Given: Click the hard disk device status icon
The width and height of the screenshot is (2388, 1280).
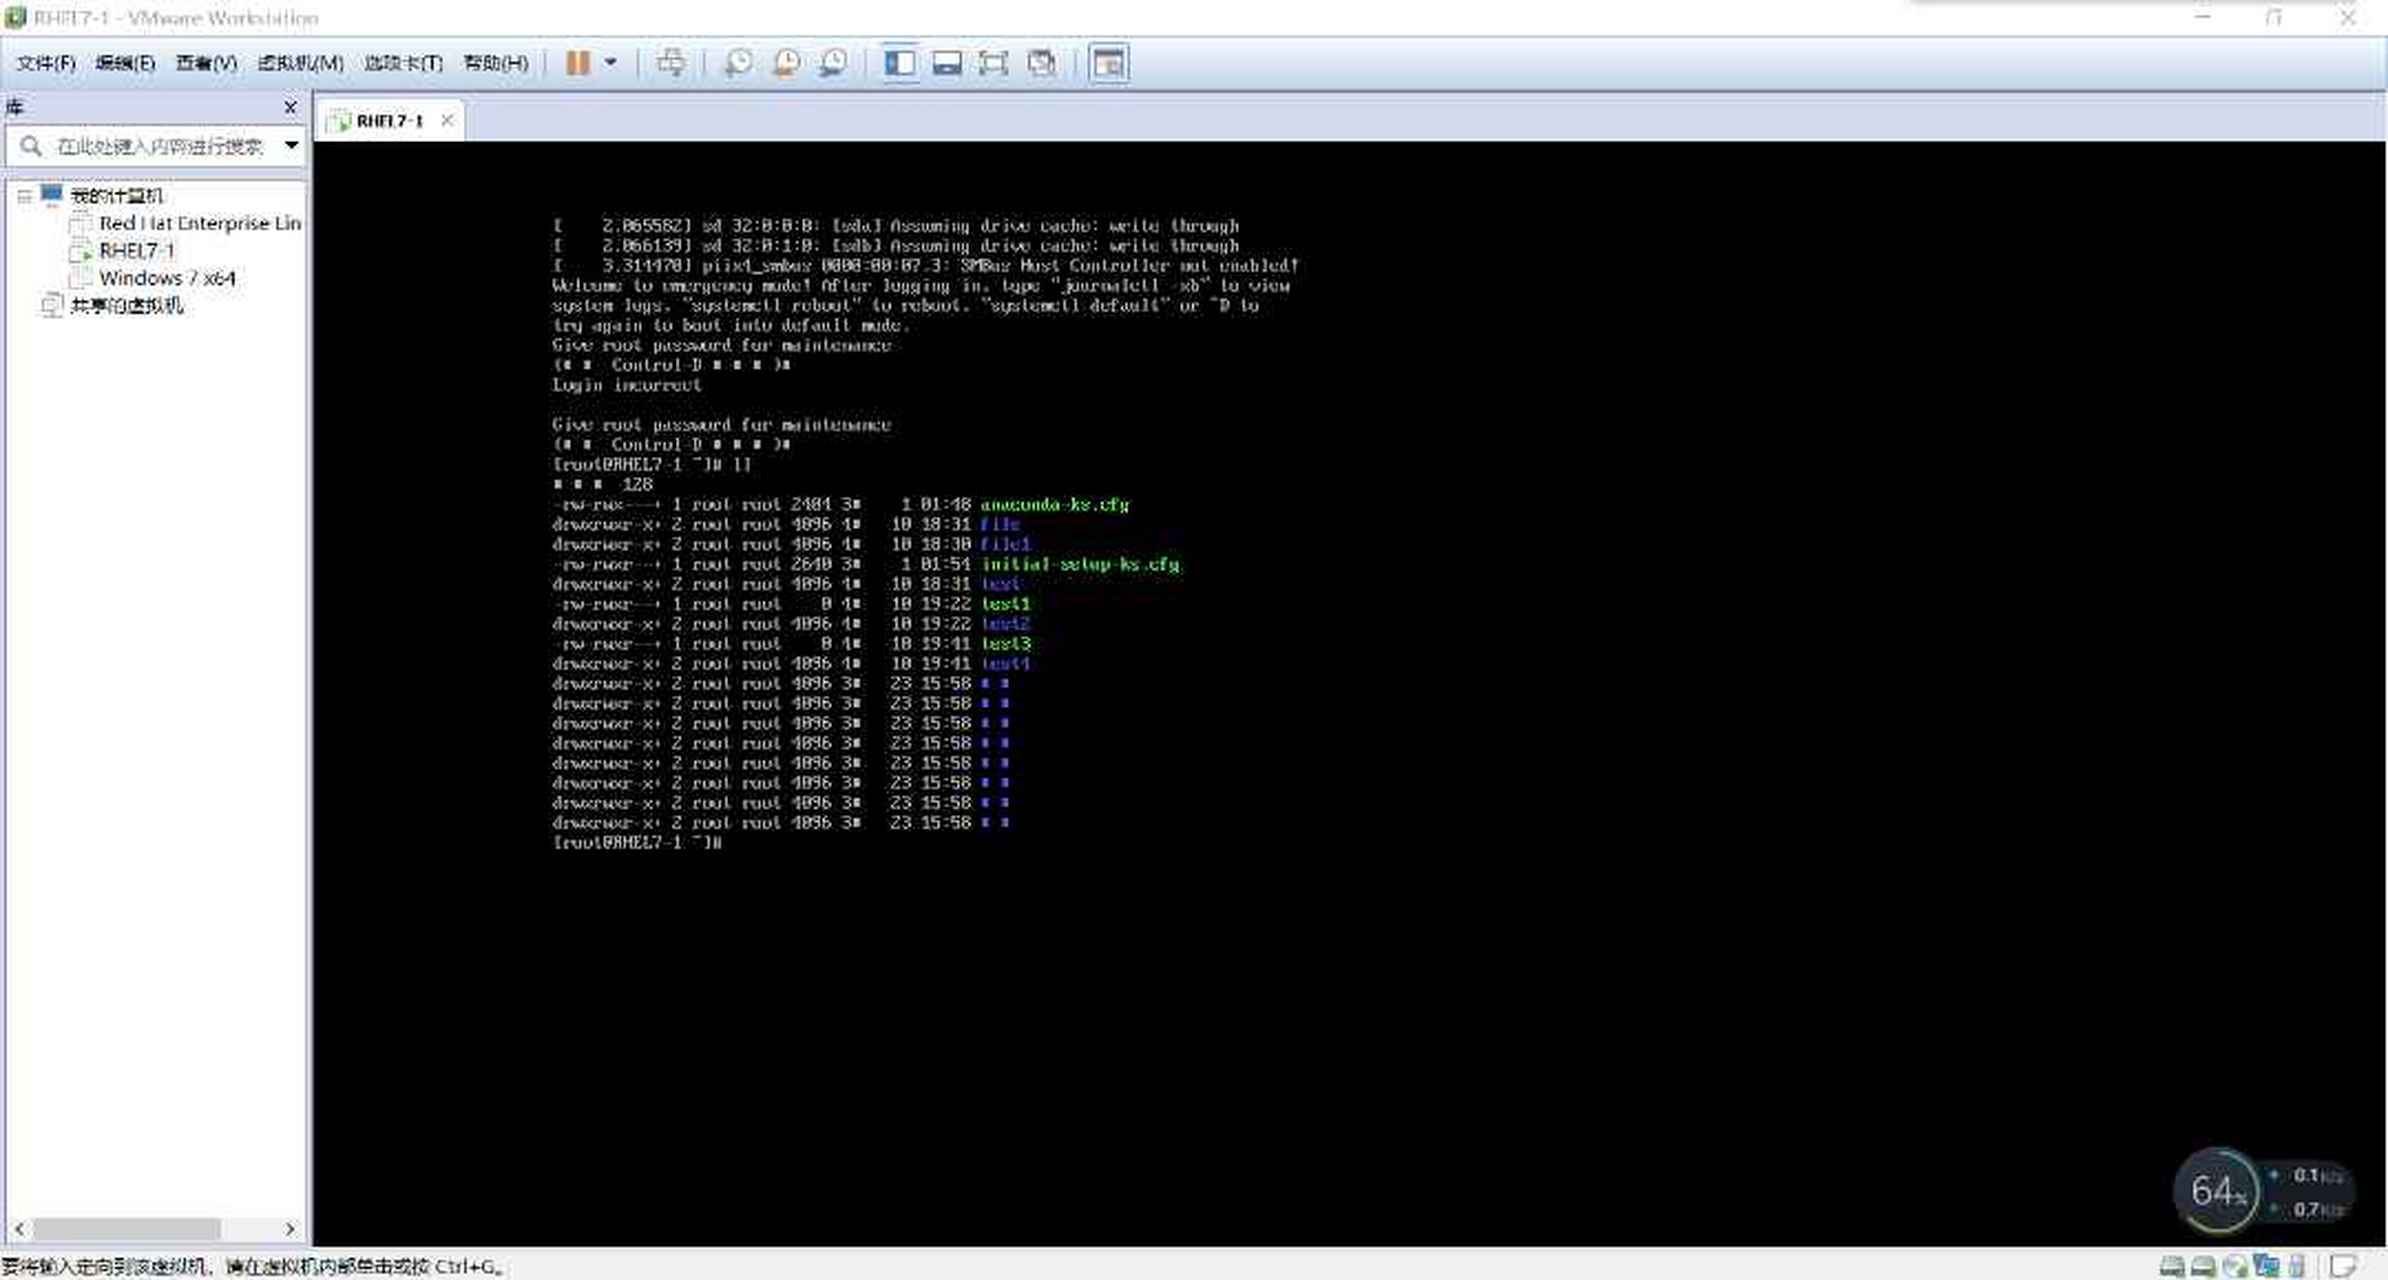Looking at the screenshot, I should (2171, 1266).
